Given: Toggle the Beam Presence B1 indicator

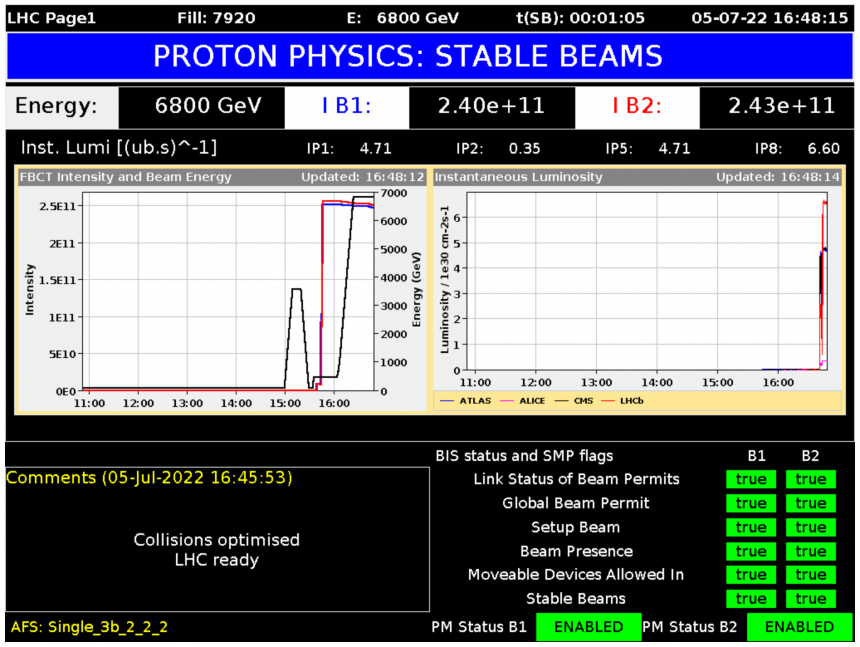Looking at the screenshot, I should tap(750, 551).
